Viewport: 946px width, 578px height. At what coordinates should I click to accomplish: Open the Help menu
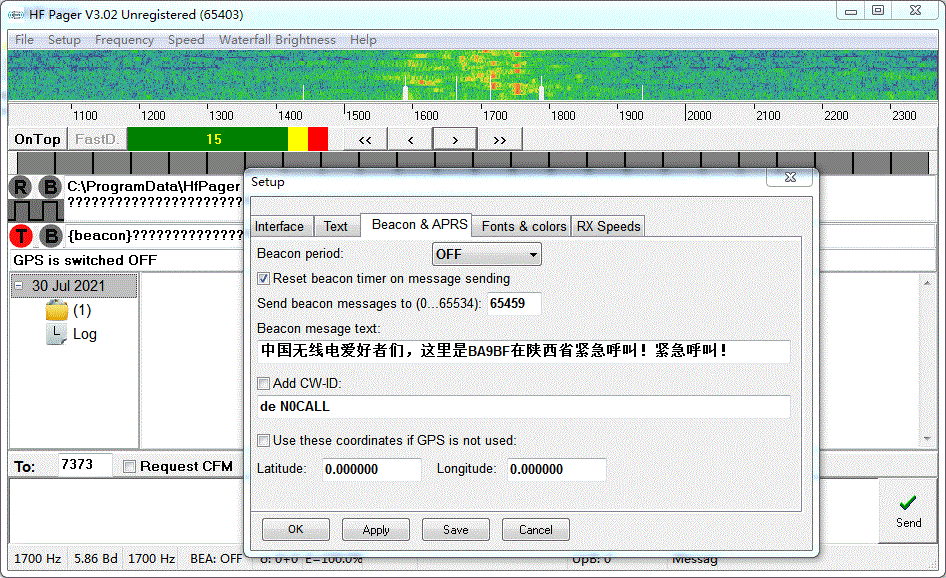pos(363,40)
